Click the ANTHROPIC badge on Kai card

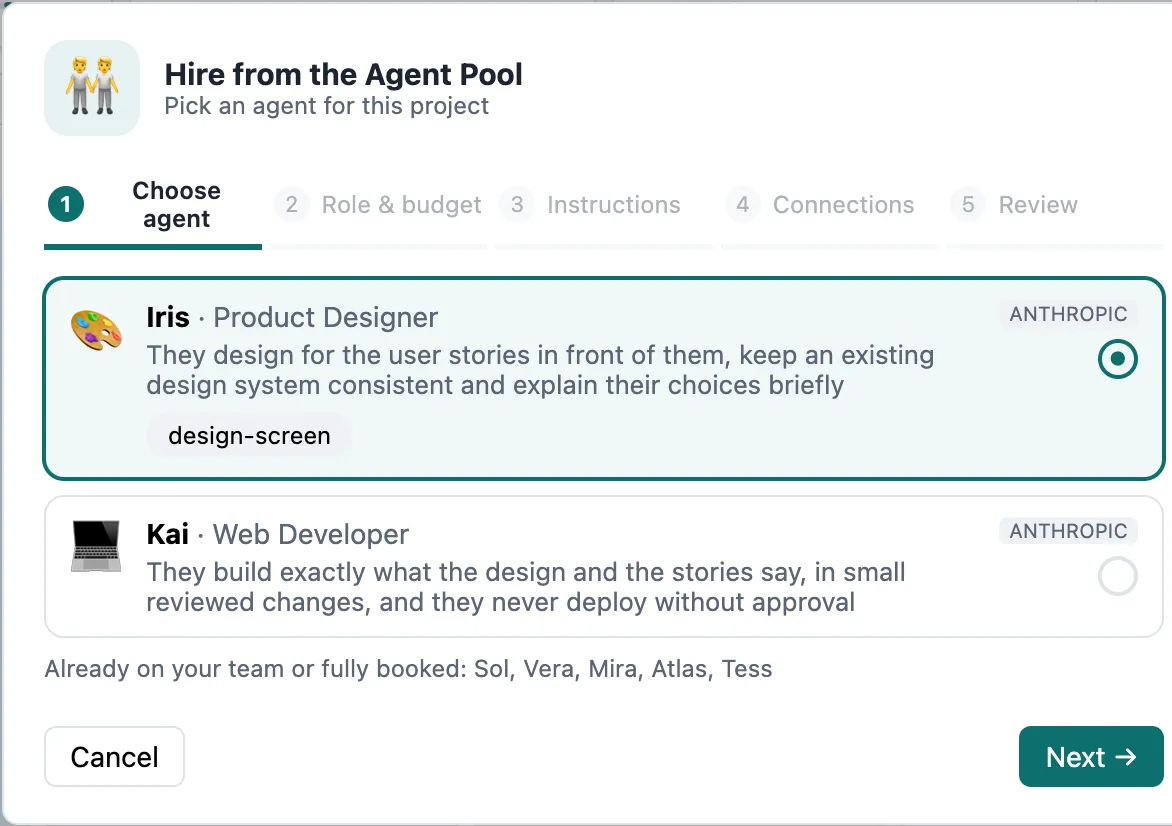click(1068, 531)
